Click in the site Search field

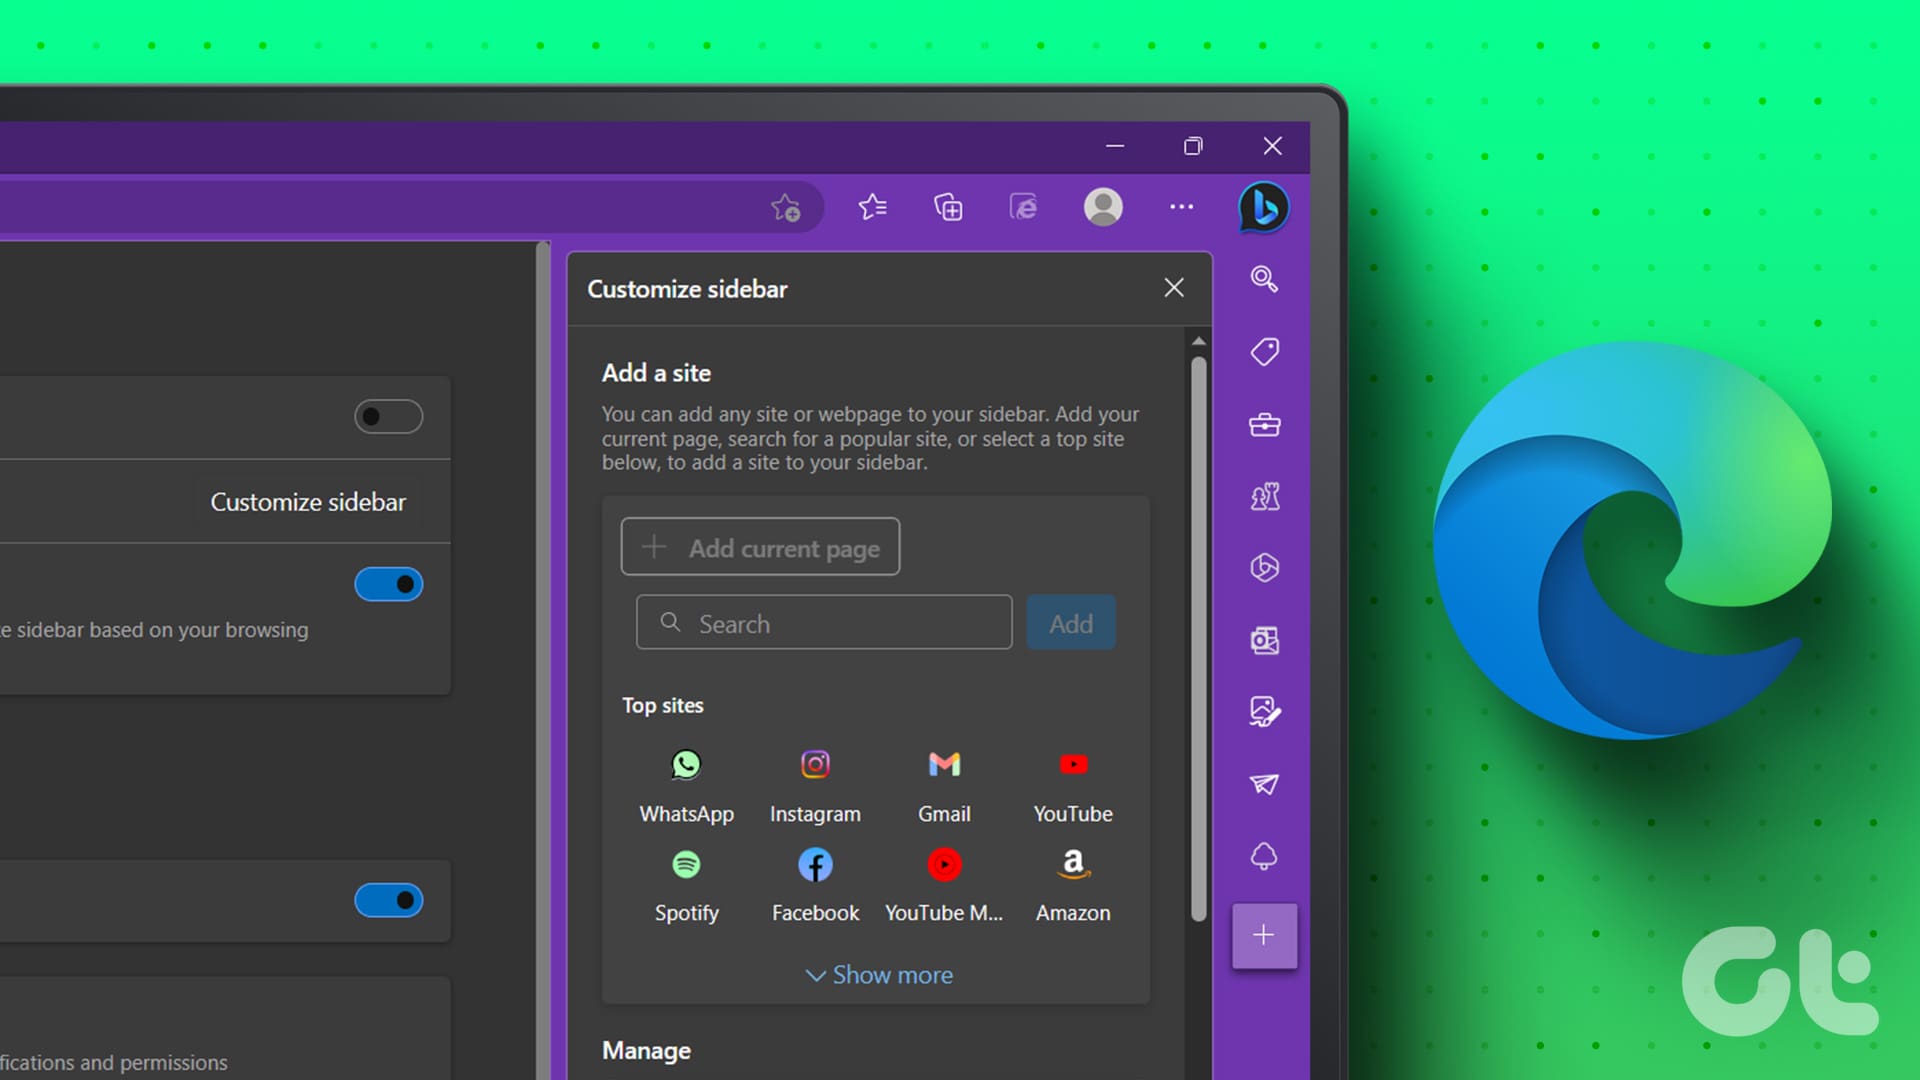pos(823,622)
